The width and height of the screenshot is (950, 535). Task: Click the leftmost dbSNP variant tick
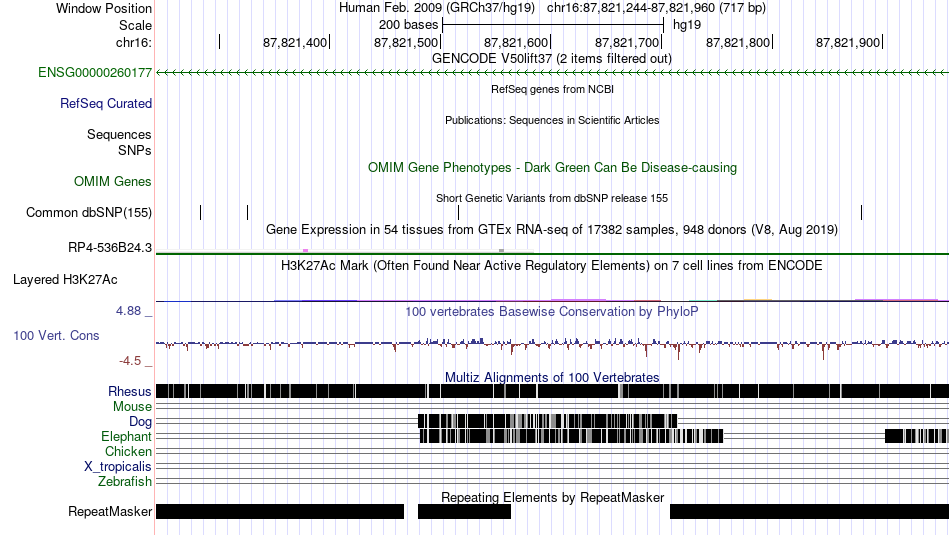tap(201, 213)
